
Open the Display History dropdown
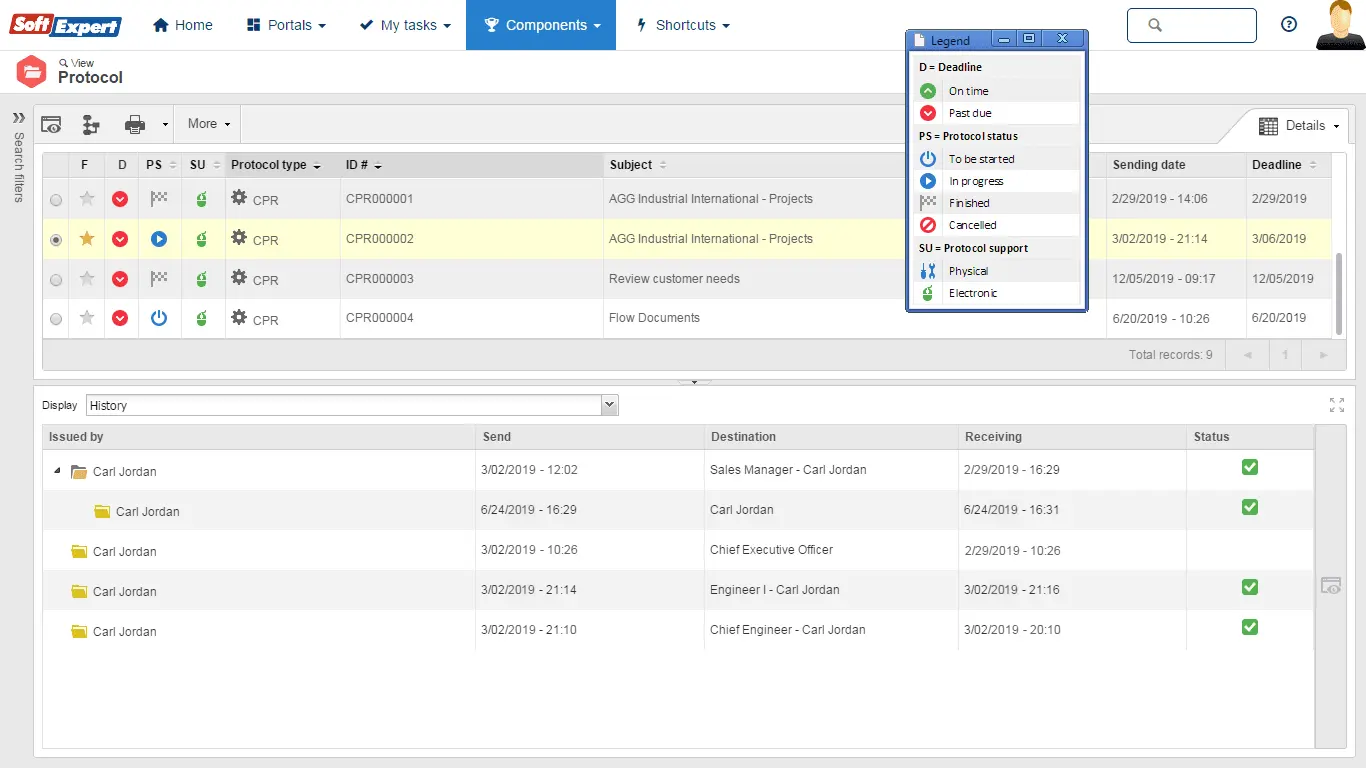[x=609, y=405]
